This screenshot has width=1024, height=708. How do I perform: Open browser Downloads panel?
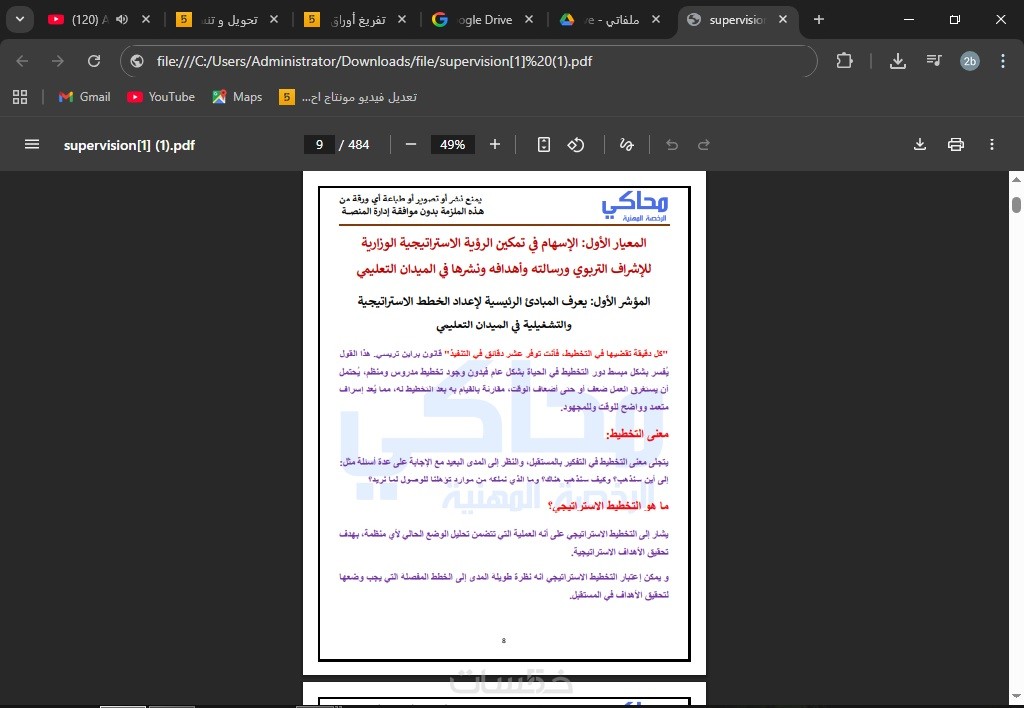898,61
